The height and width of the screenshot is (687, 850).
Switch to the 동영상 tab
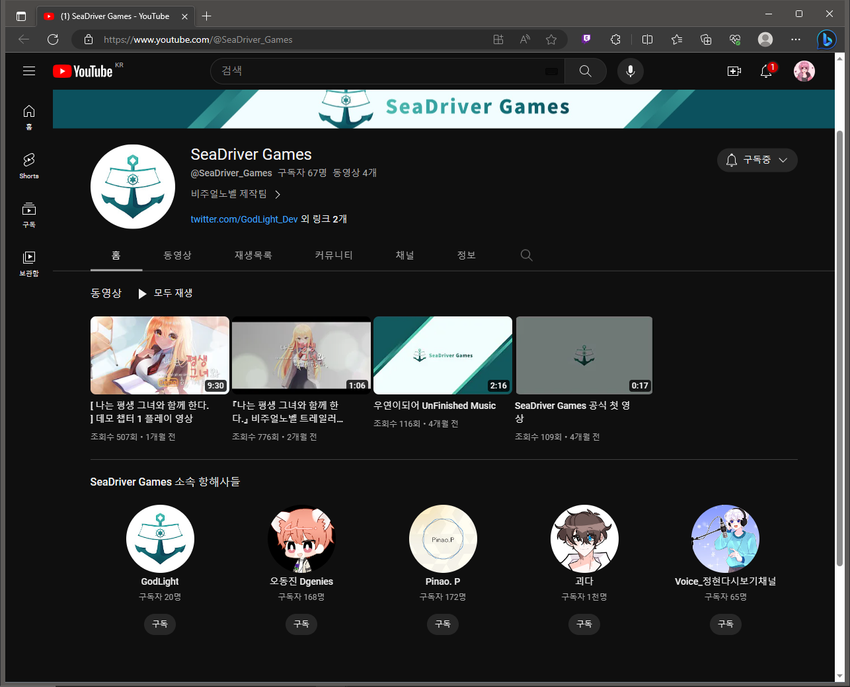(x=177, y=255)
